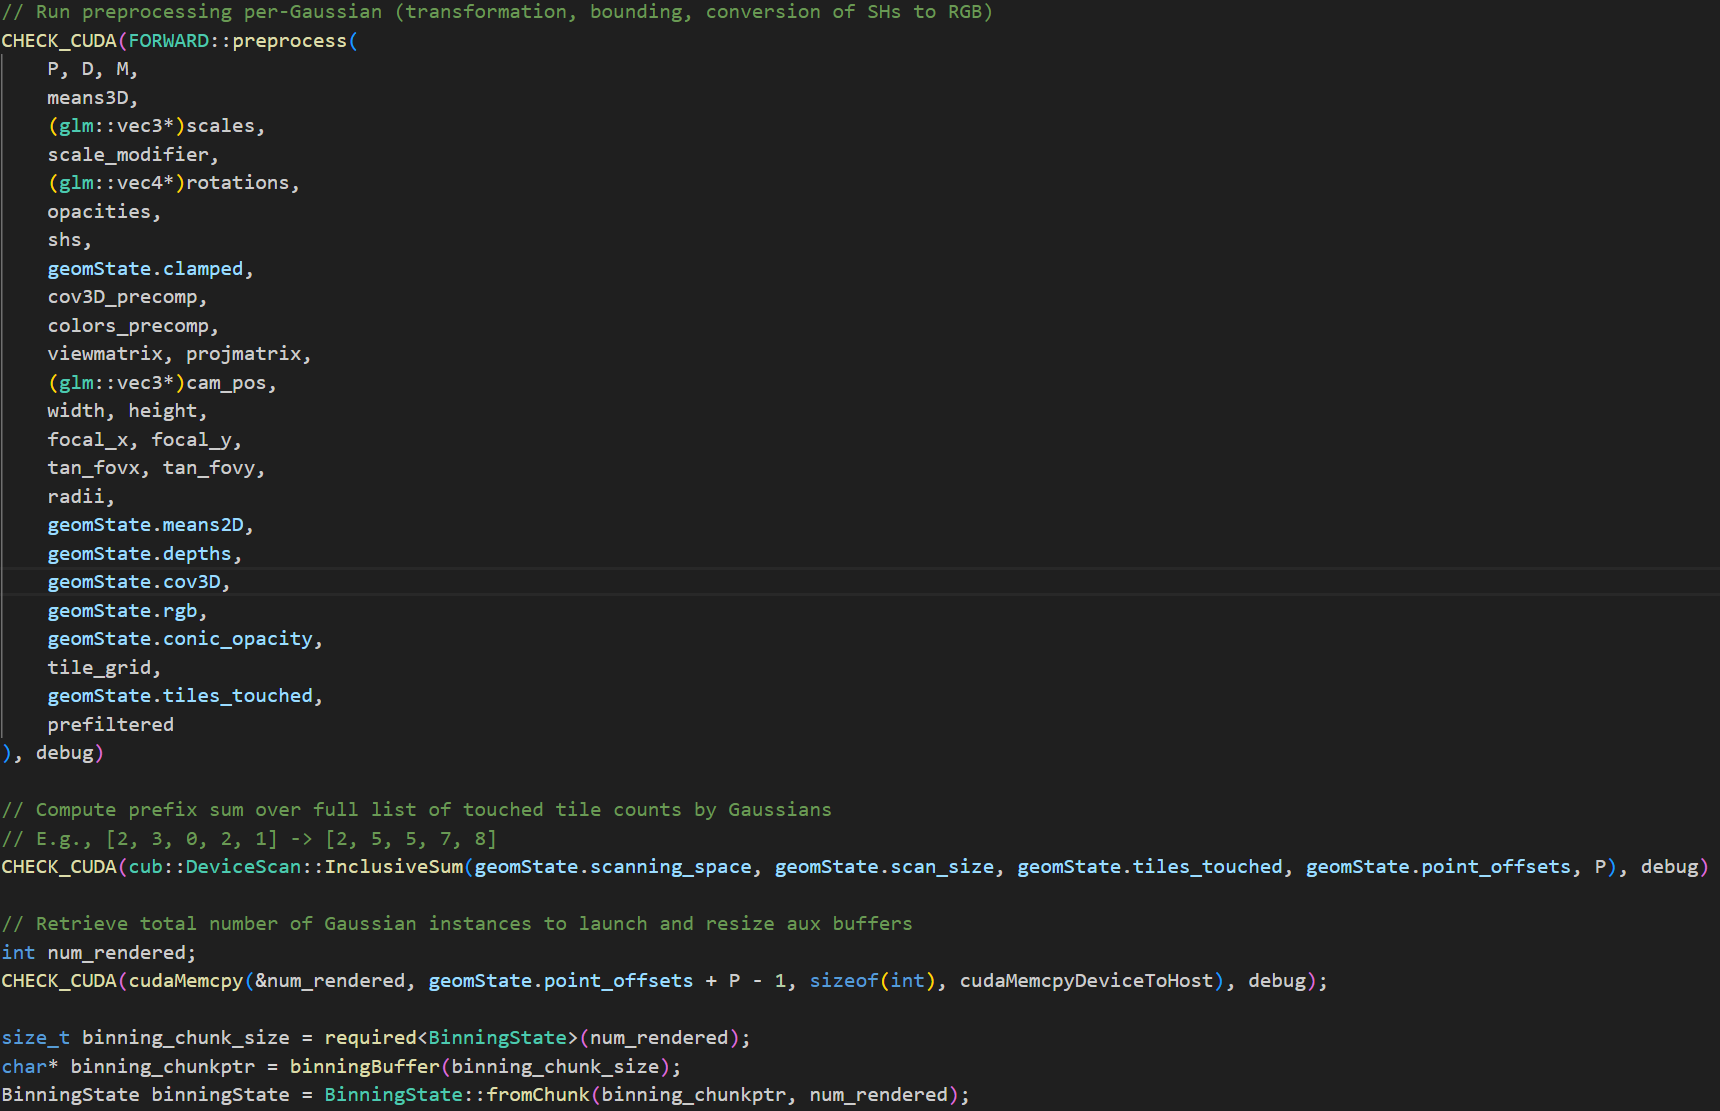
Task: Click 'scale_modifier,' argument
Action: pyautogui.click(x=133, y=155)
